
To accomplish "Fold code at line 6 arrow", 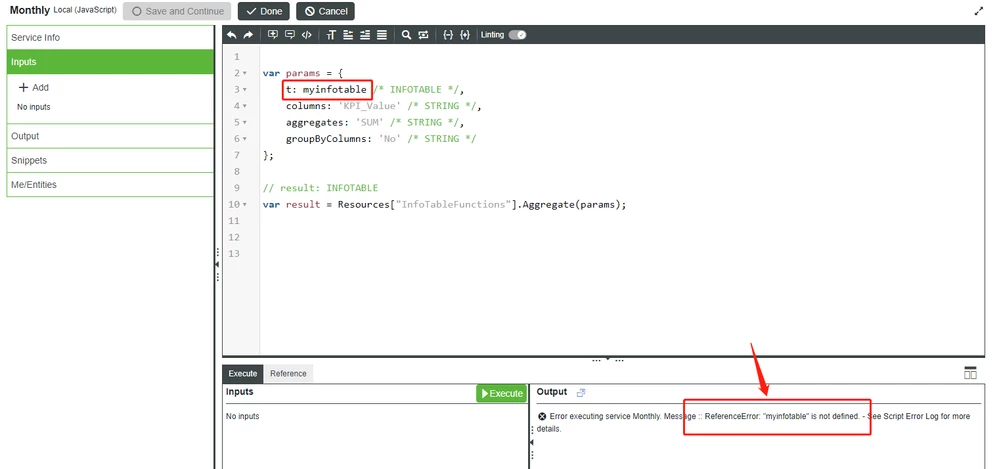I will click(245, 139).
